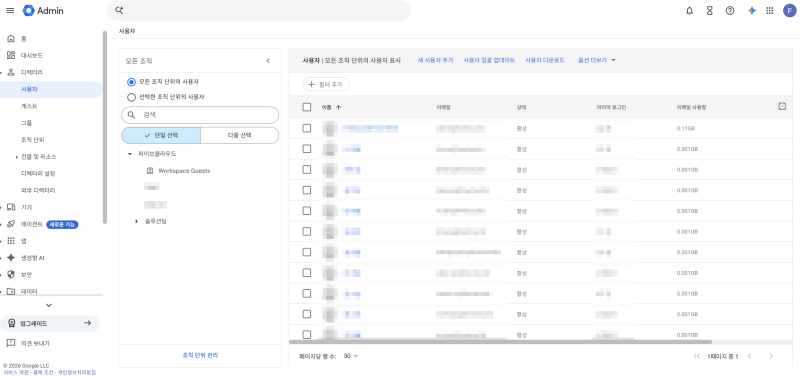Open the help question mark icon
The height and width of the screenshot is (376, 800).
730,11
